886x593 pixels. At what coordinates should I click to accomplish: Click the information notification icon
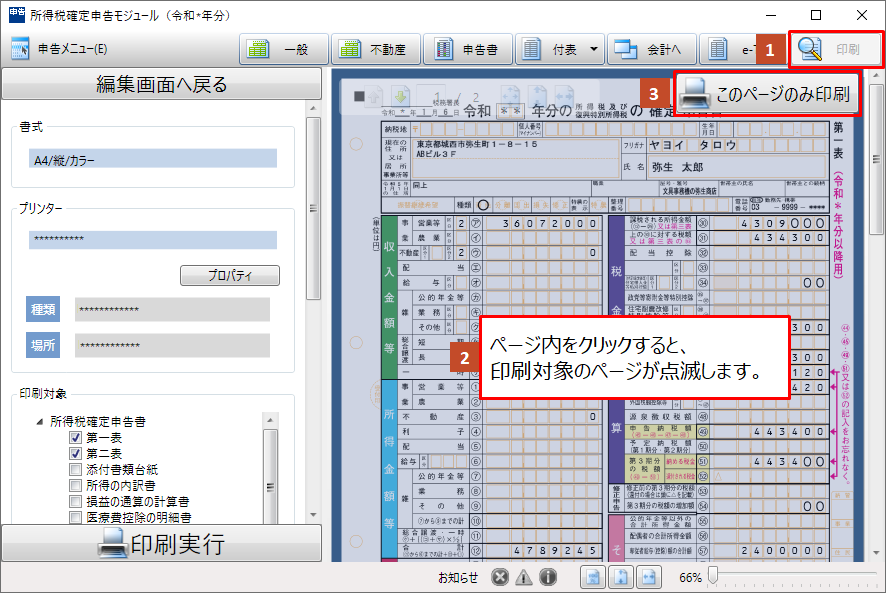[548, 577]
